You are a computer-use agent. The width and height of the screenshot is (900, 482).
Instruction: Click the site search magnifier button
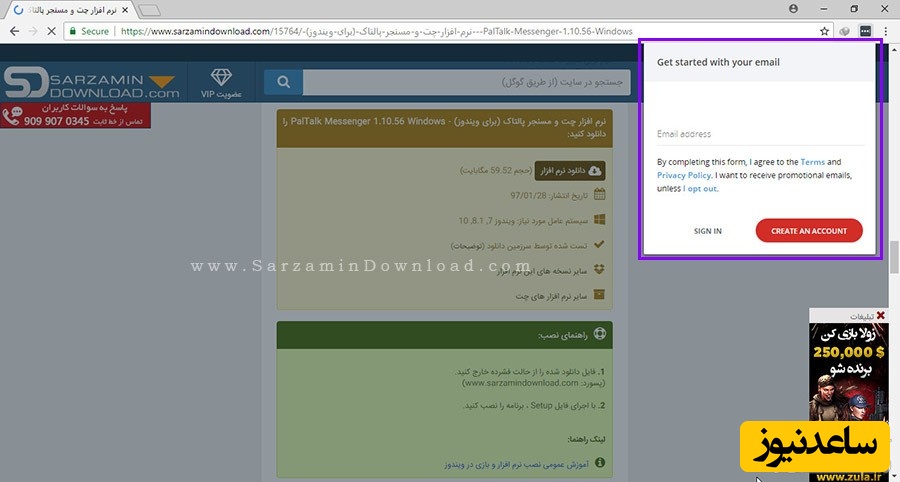283,82
